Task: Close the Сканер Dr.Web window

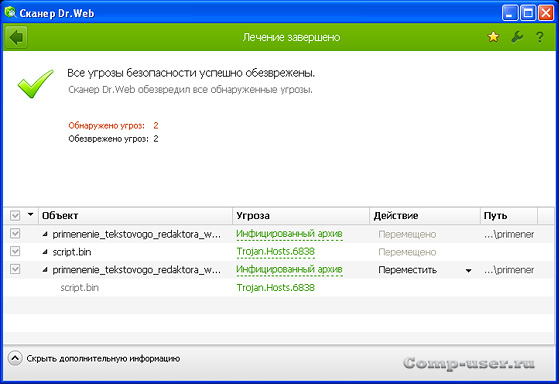Action: pyautogui.click(x=546, y=14)
